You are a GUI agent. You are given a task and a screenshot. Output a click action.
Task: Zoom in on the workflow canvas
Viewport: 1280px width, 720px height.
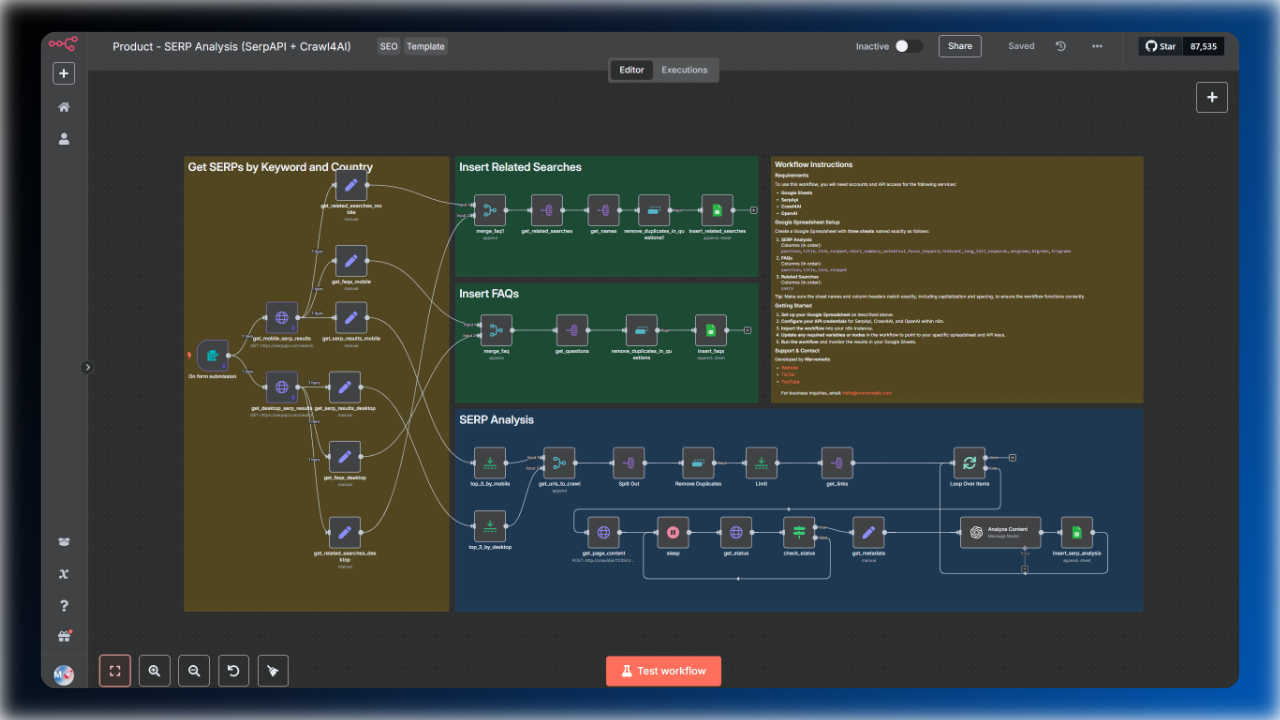(154, 671)
